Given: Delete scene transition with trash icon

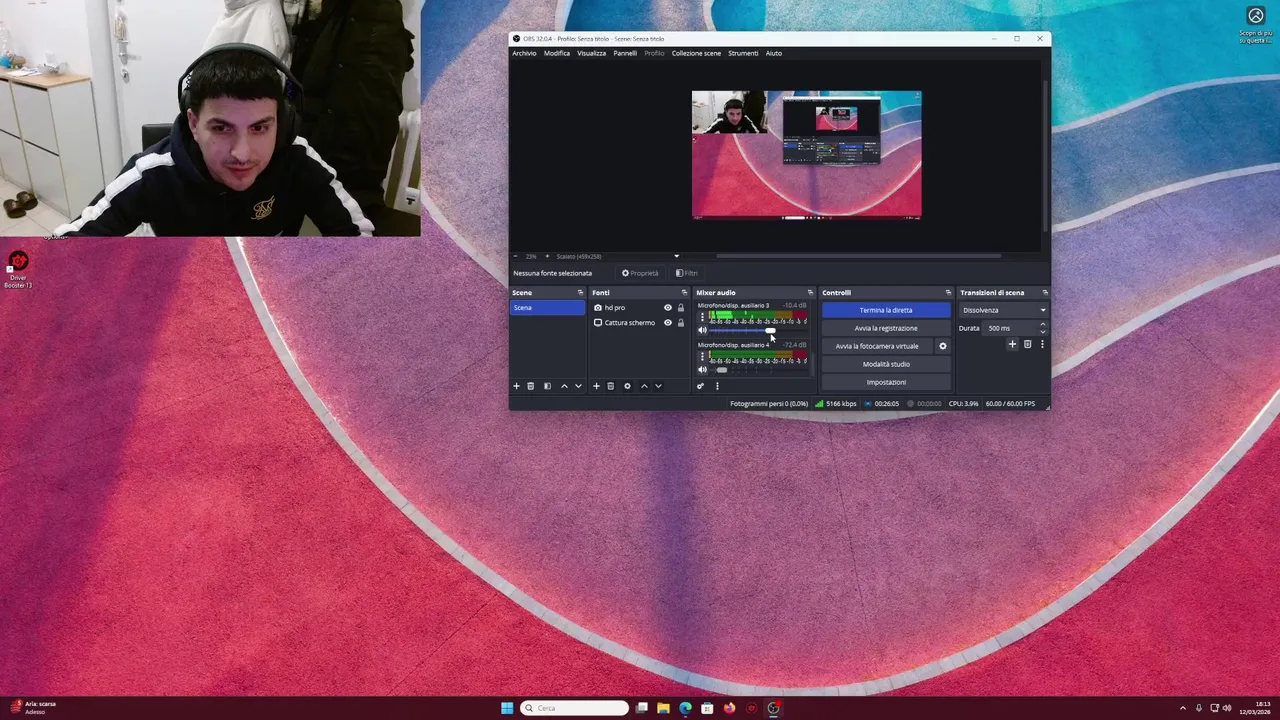Looking at the screenshot, I should [1027, 344].
